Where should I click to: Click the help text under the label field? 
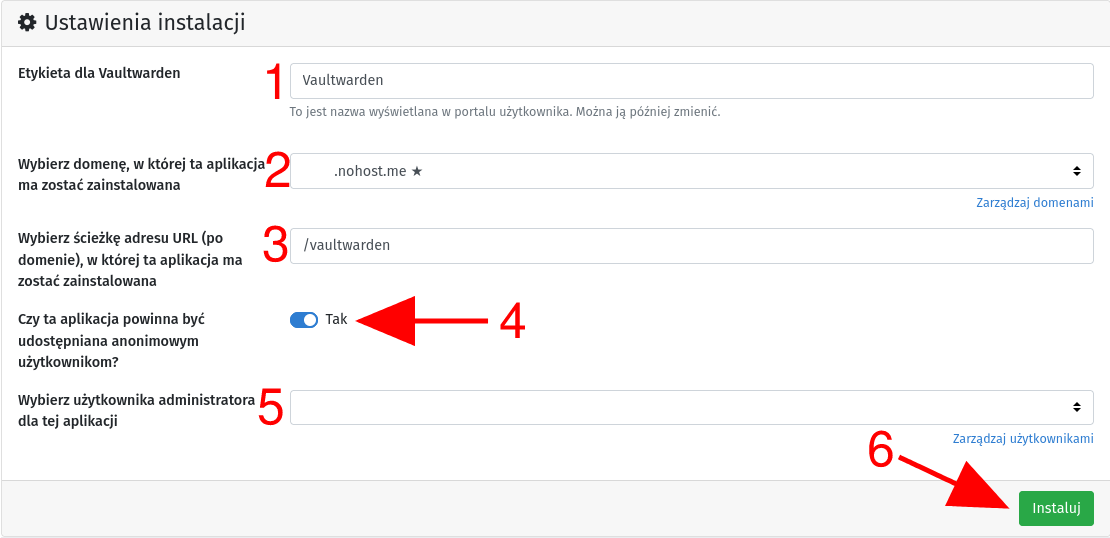click(x=504, y=112)
